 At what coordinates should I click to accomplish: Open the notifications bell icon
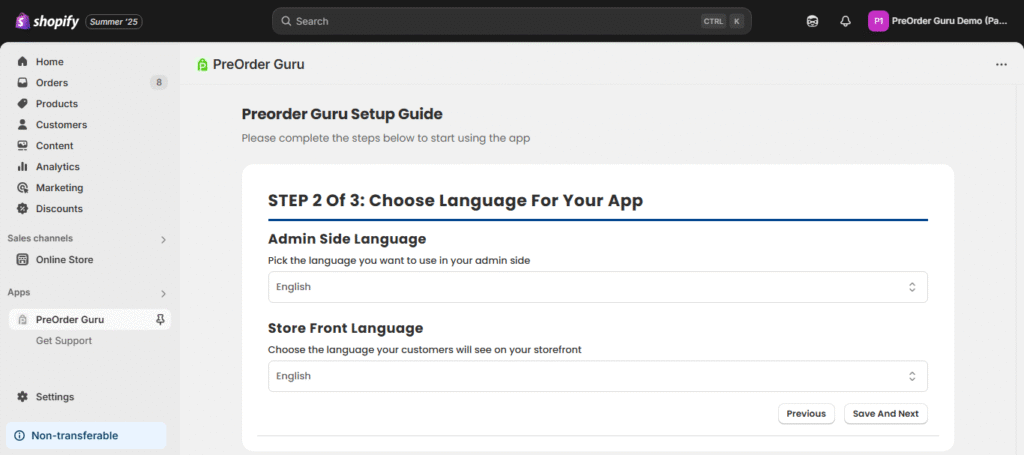(845, 21)
